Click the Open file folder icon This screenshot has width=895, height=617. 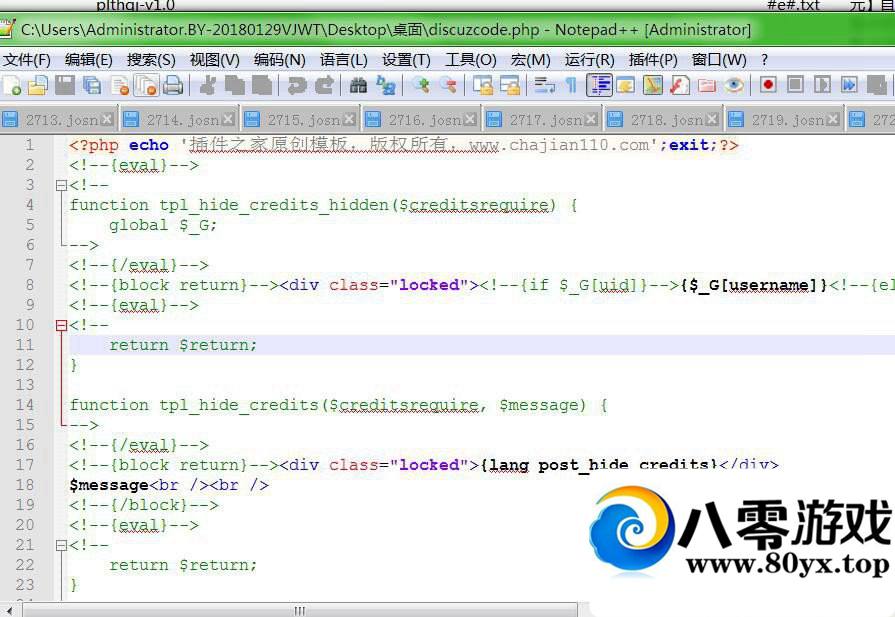pos(38,86)
